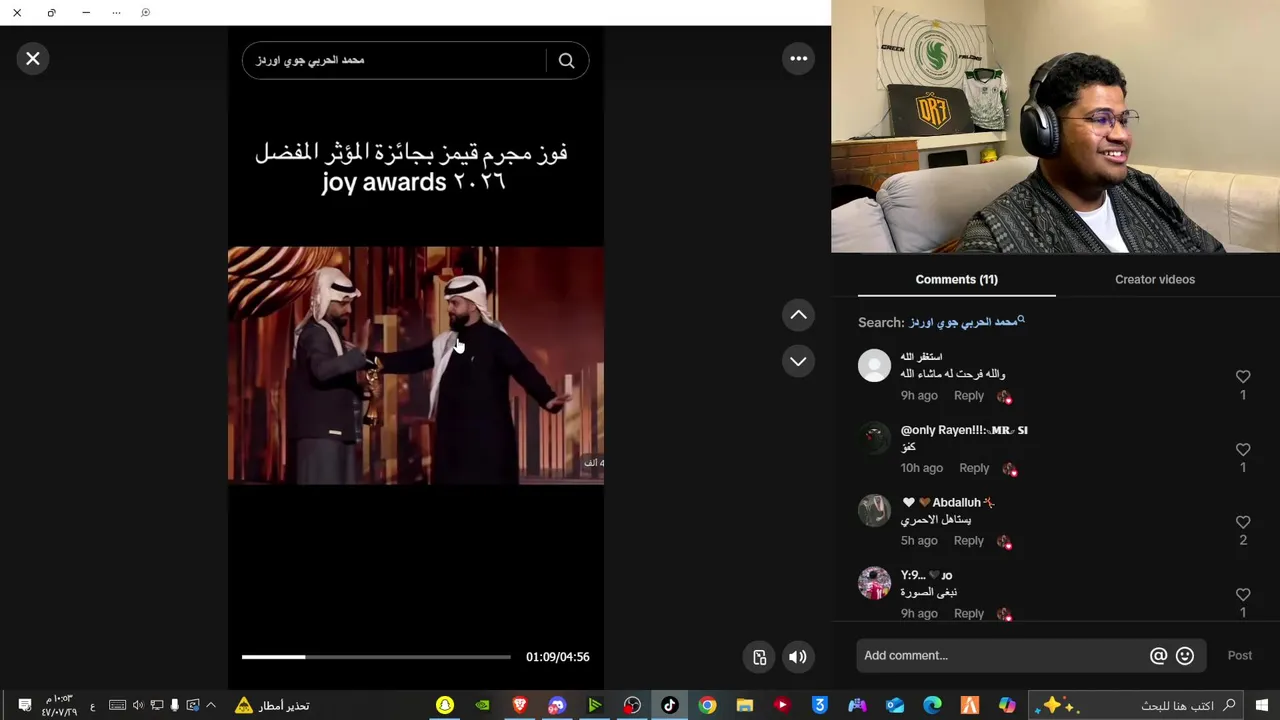The height and width of the screenshot is (720, 1280).
Task: Open the TikTok app in the taskbar
Action: [x=670, y=706]
